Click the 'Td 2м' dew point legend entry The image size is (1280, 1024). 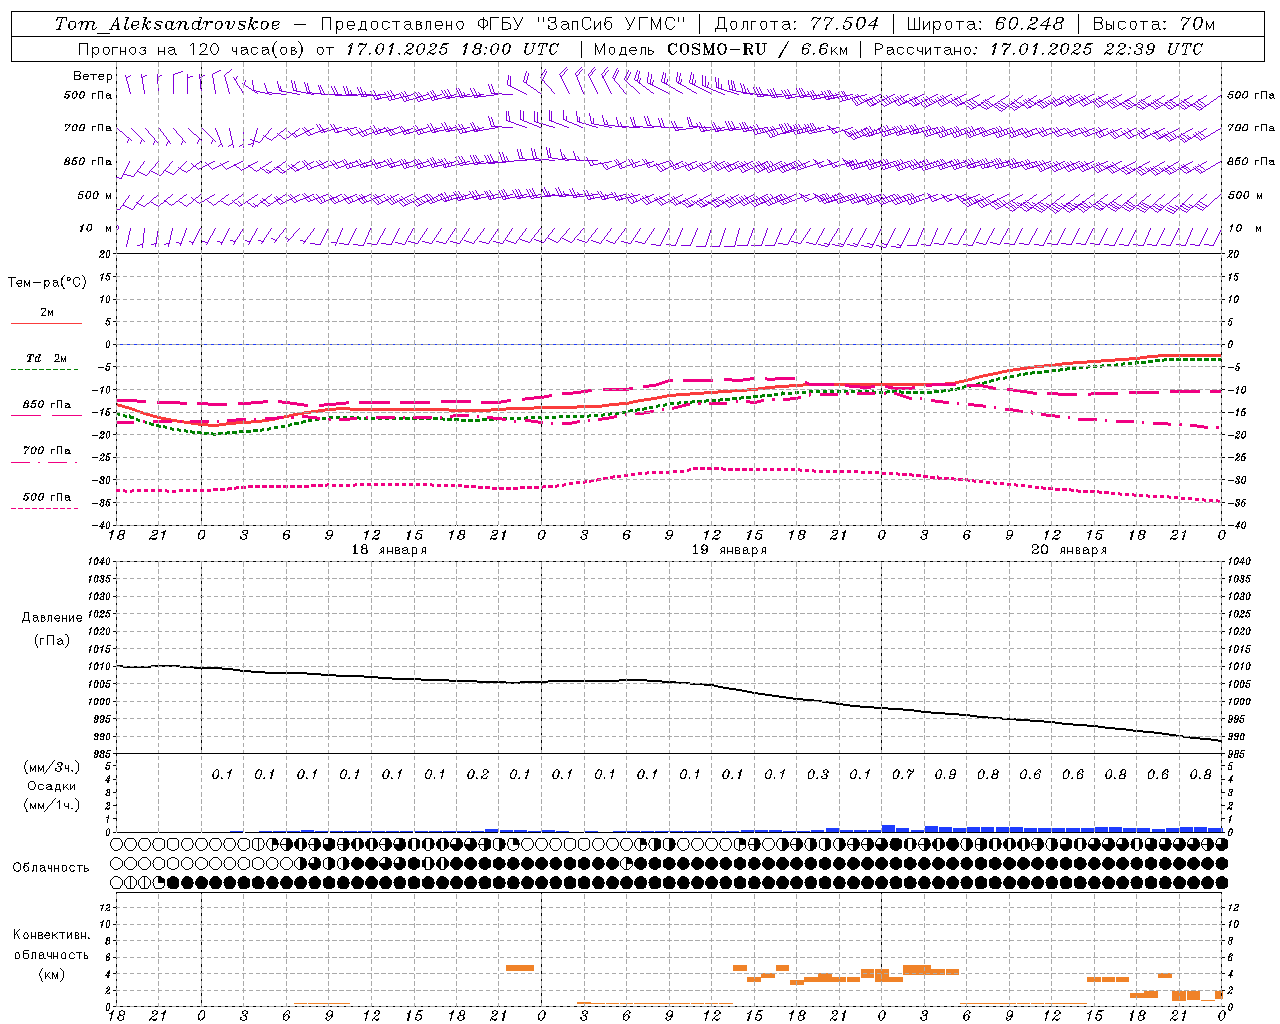47,358
